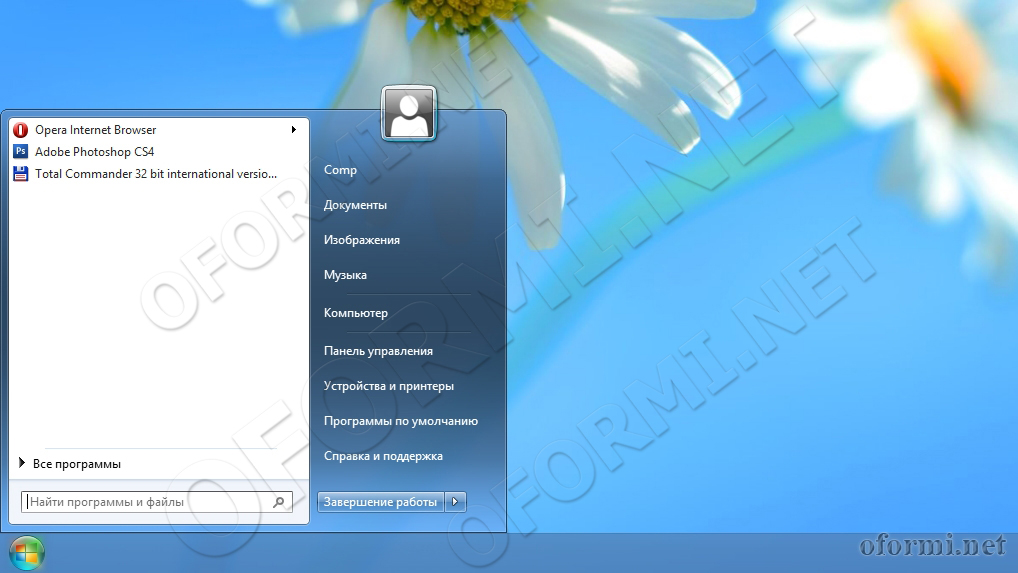1018x573 pixels.
Task: Select Opera Internet Browser entry text
Action: 95,130
